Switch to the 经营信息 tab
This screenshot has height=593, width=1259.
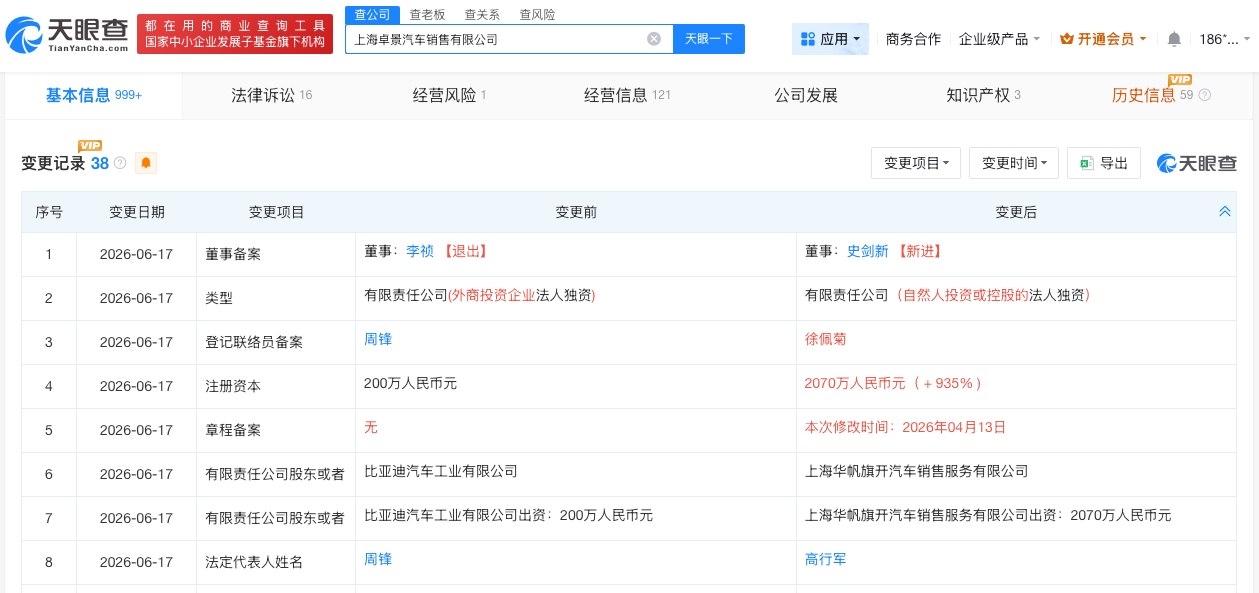[627, 95]
